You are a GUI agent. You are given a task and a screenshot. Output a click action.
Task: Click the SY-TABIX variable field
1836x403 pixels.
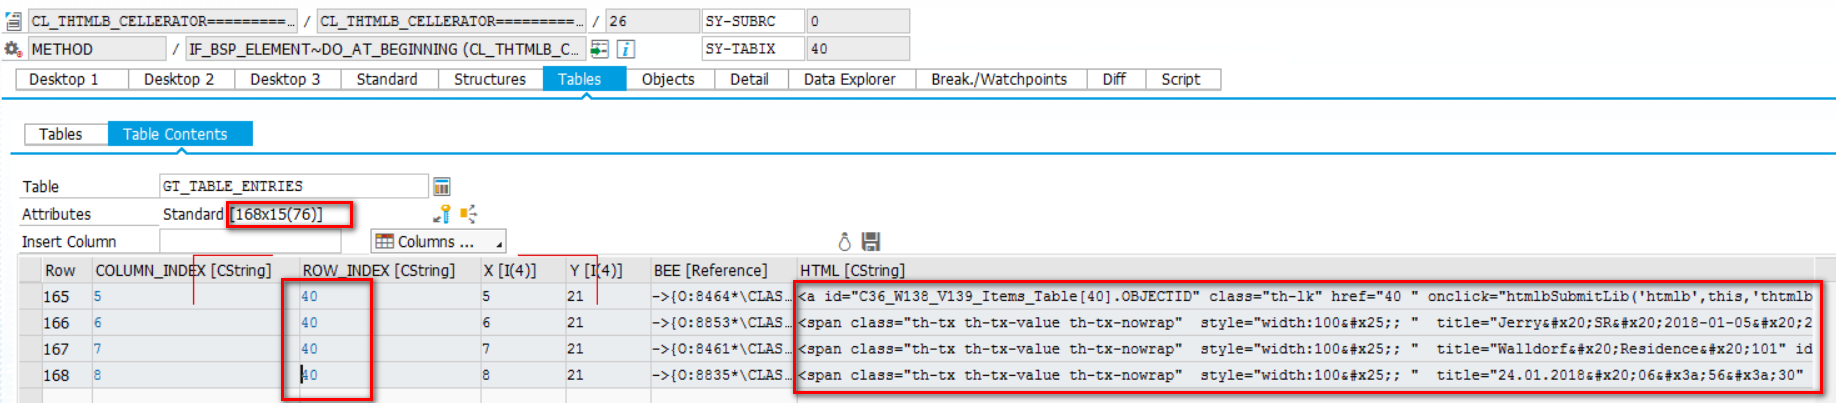[x=754, y=48]
